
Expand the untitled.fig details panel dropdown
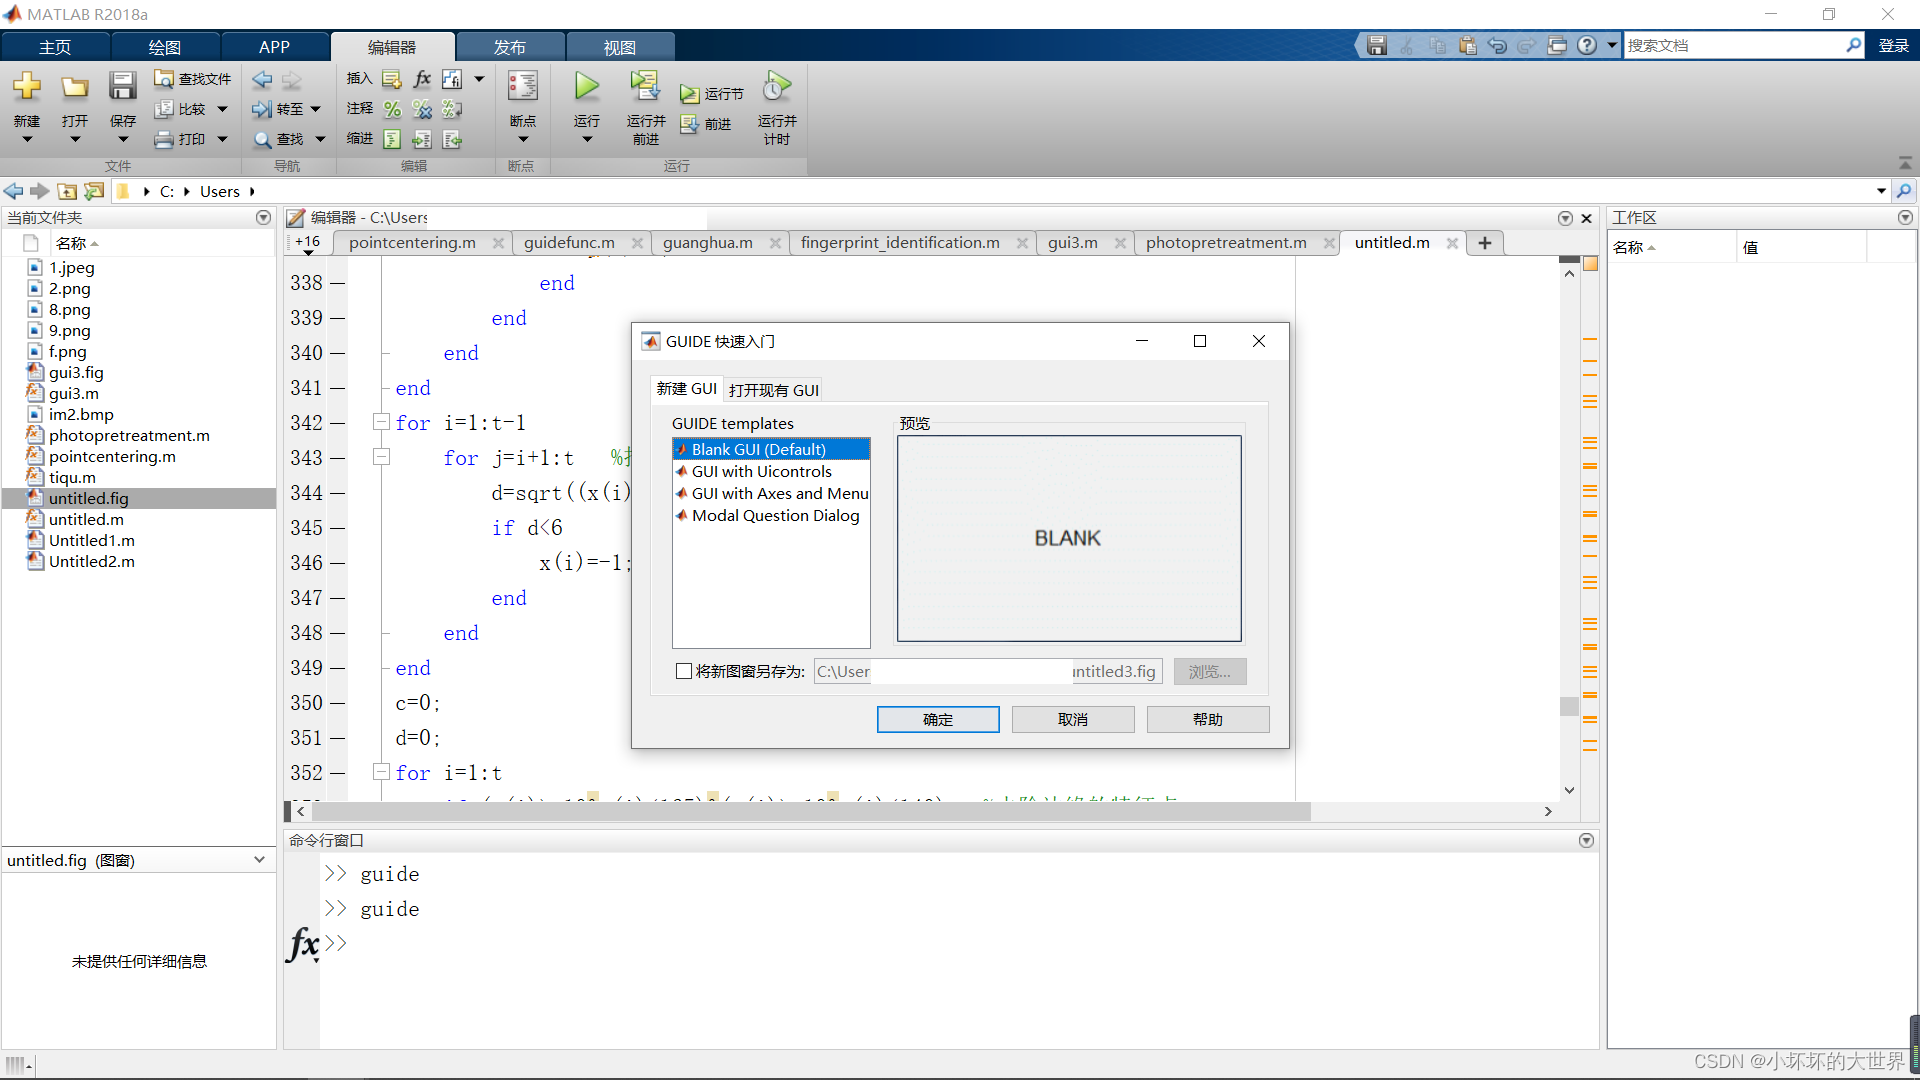(x=259, y=860)
